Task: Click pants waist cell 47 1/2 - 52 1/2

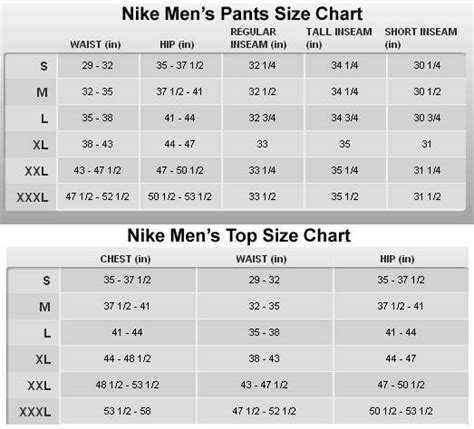Action: click(97, 197)
